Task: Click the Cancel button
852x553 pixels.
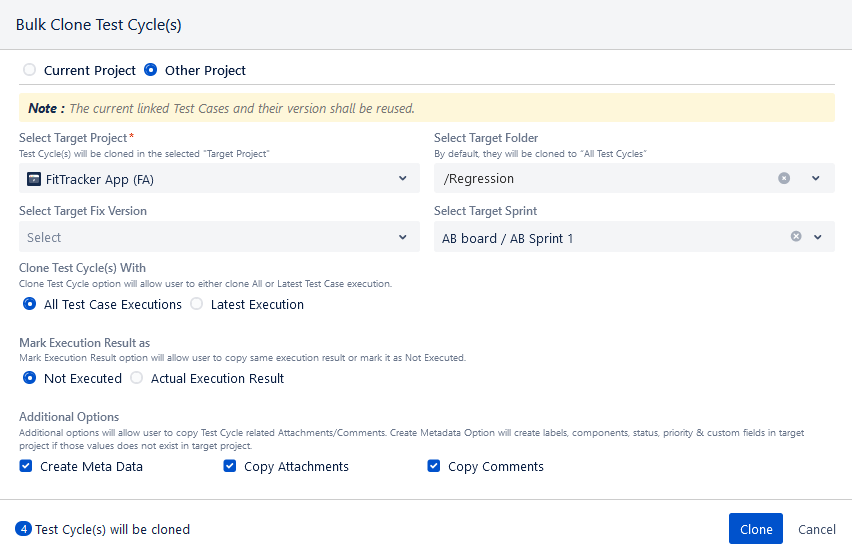Action: pos(817,529)
